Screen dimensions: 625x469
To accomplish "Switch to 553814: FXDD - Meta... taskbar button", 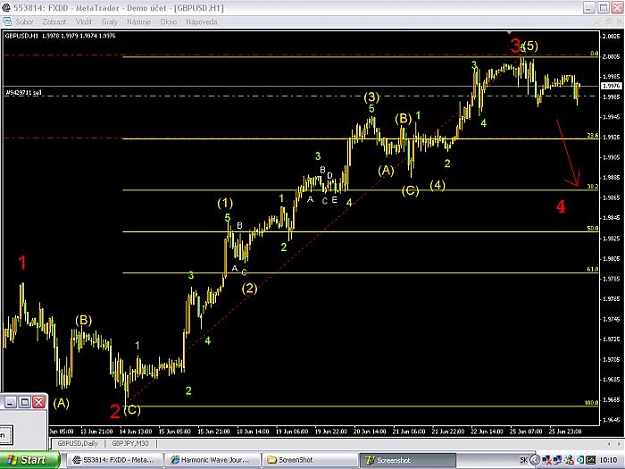I will point(114,460).
